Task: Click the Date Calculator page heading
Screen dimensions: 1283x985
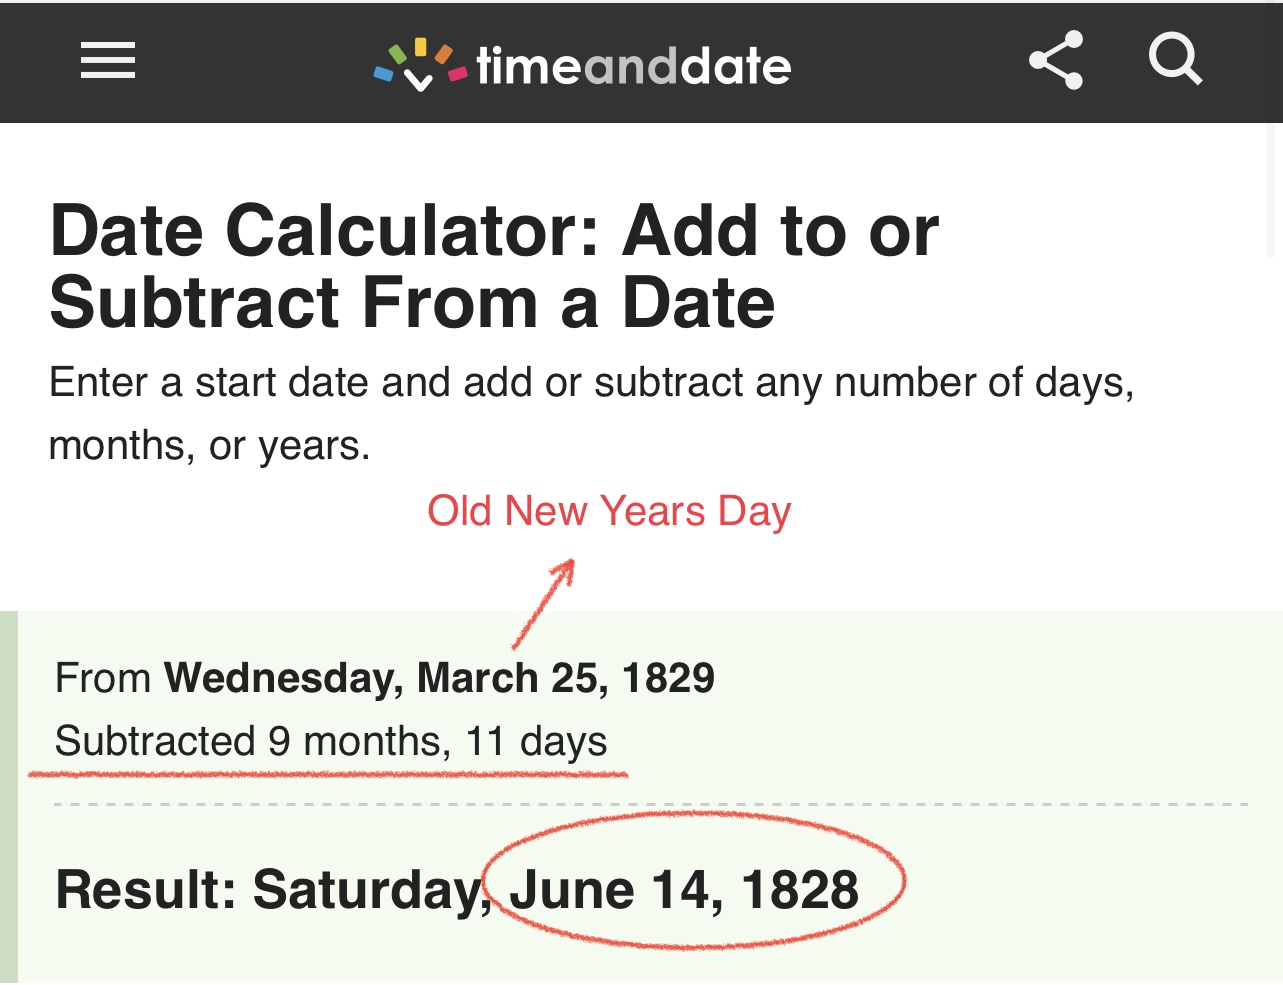Action: [x=494, y=266]
